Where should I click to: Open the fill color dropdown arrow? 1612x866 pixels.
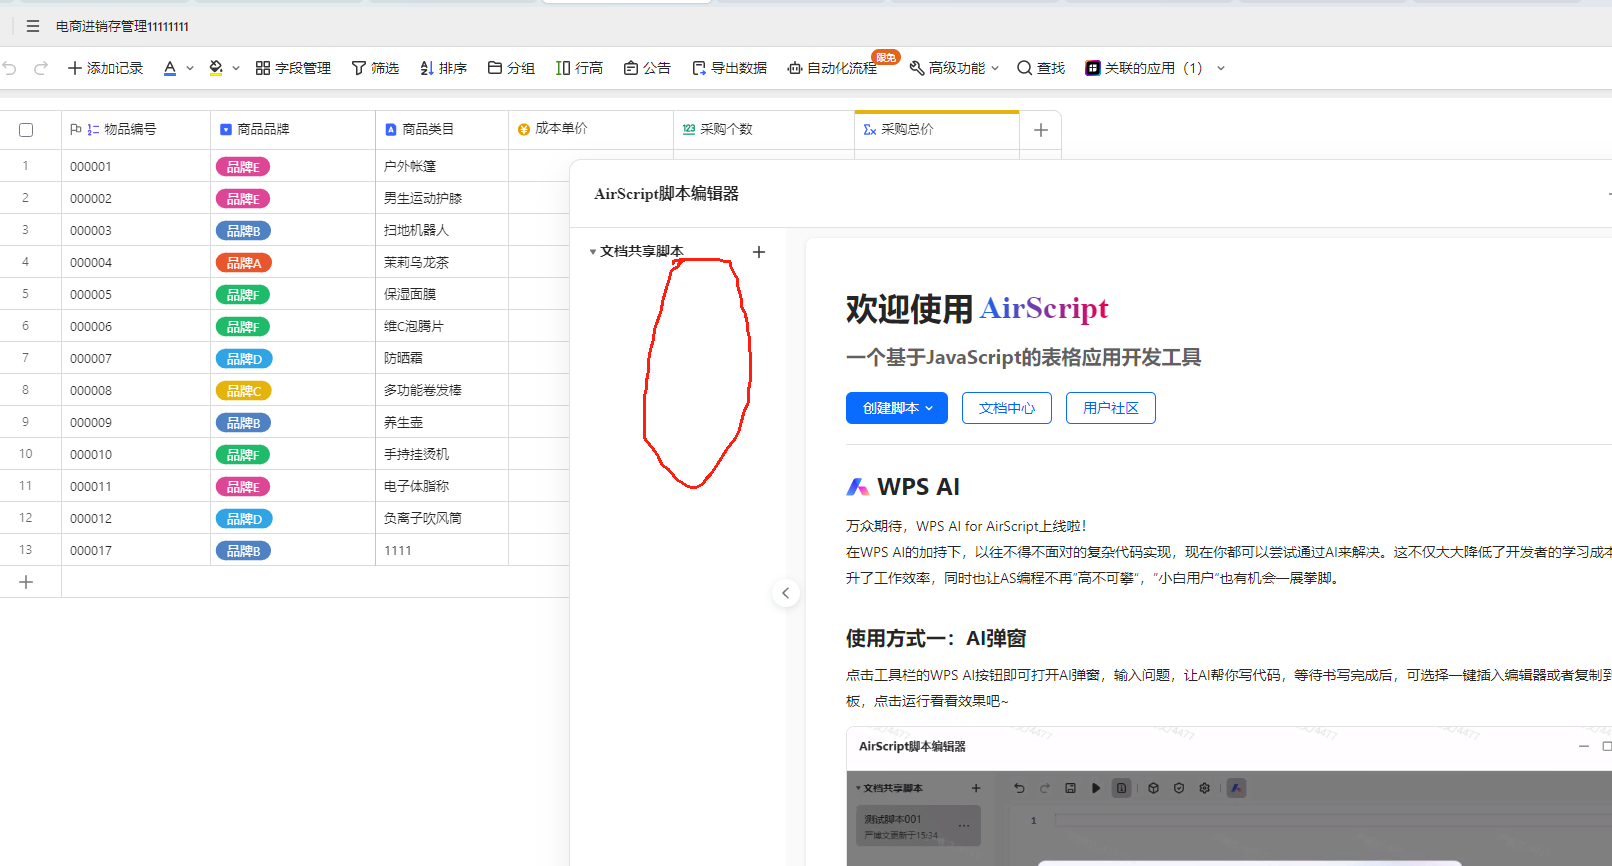tap(236, 68)
